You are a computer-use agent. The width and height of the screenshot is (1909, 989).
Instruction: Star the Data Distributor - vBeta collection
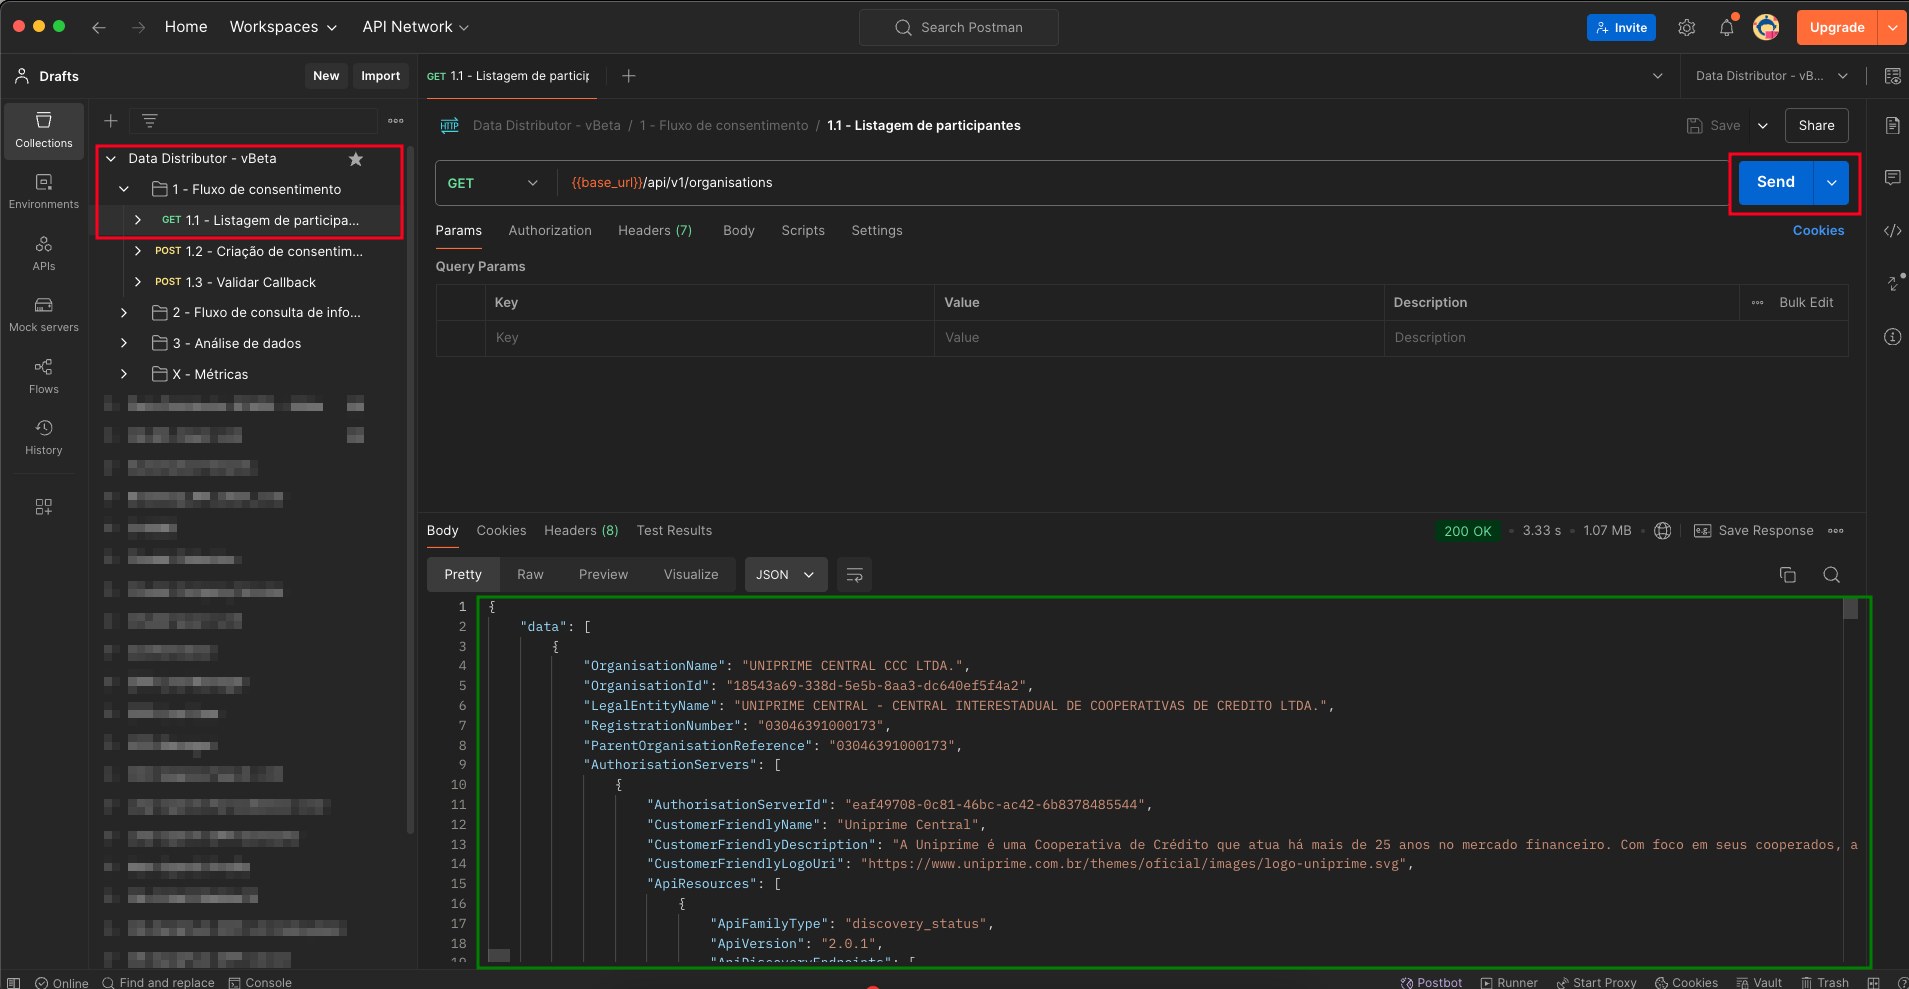coord(355,159)
